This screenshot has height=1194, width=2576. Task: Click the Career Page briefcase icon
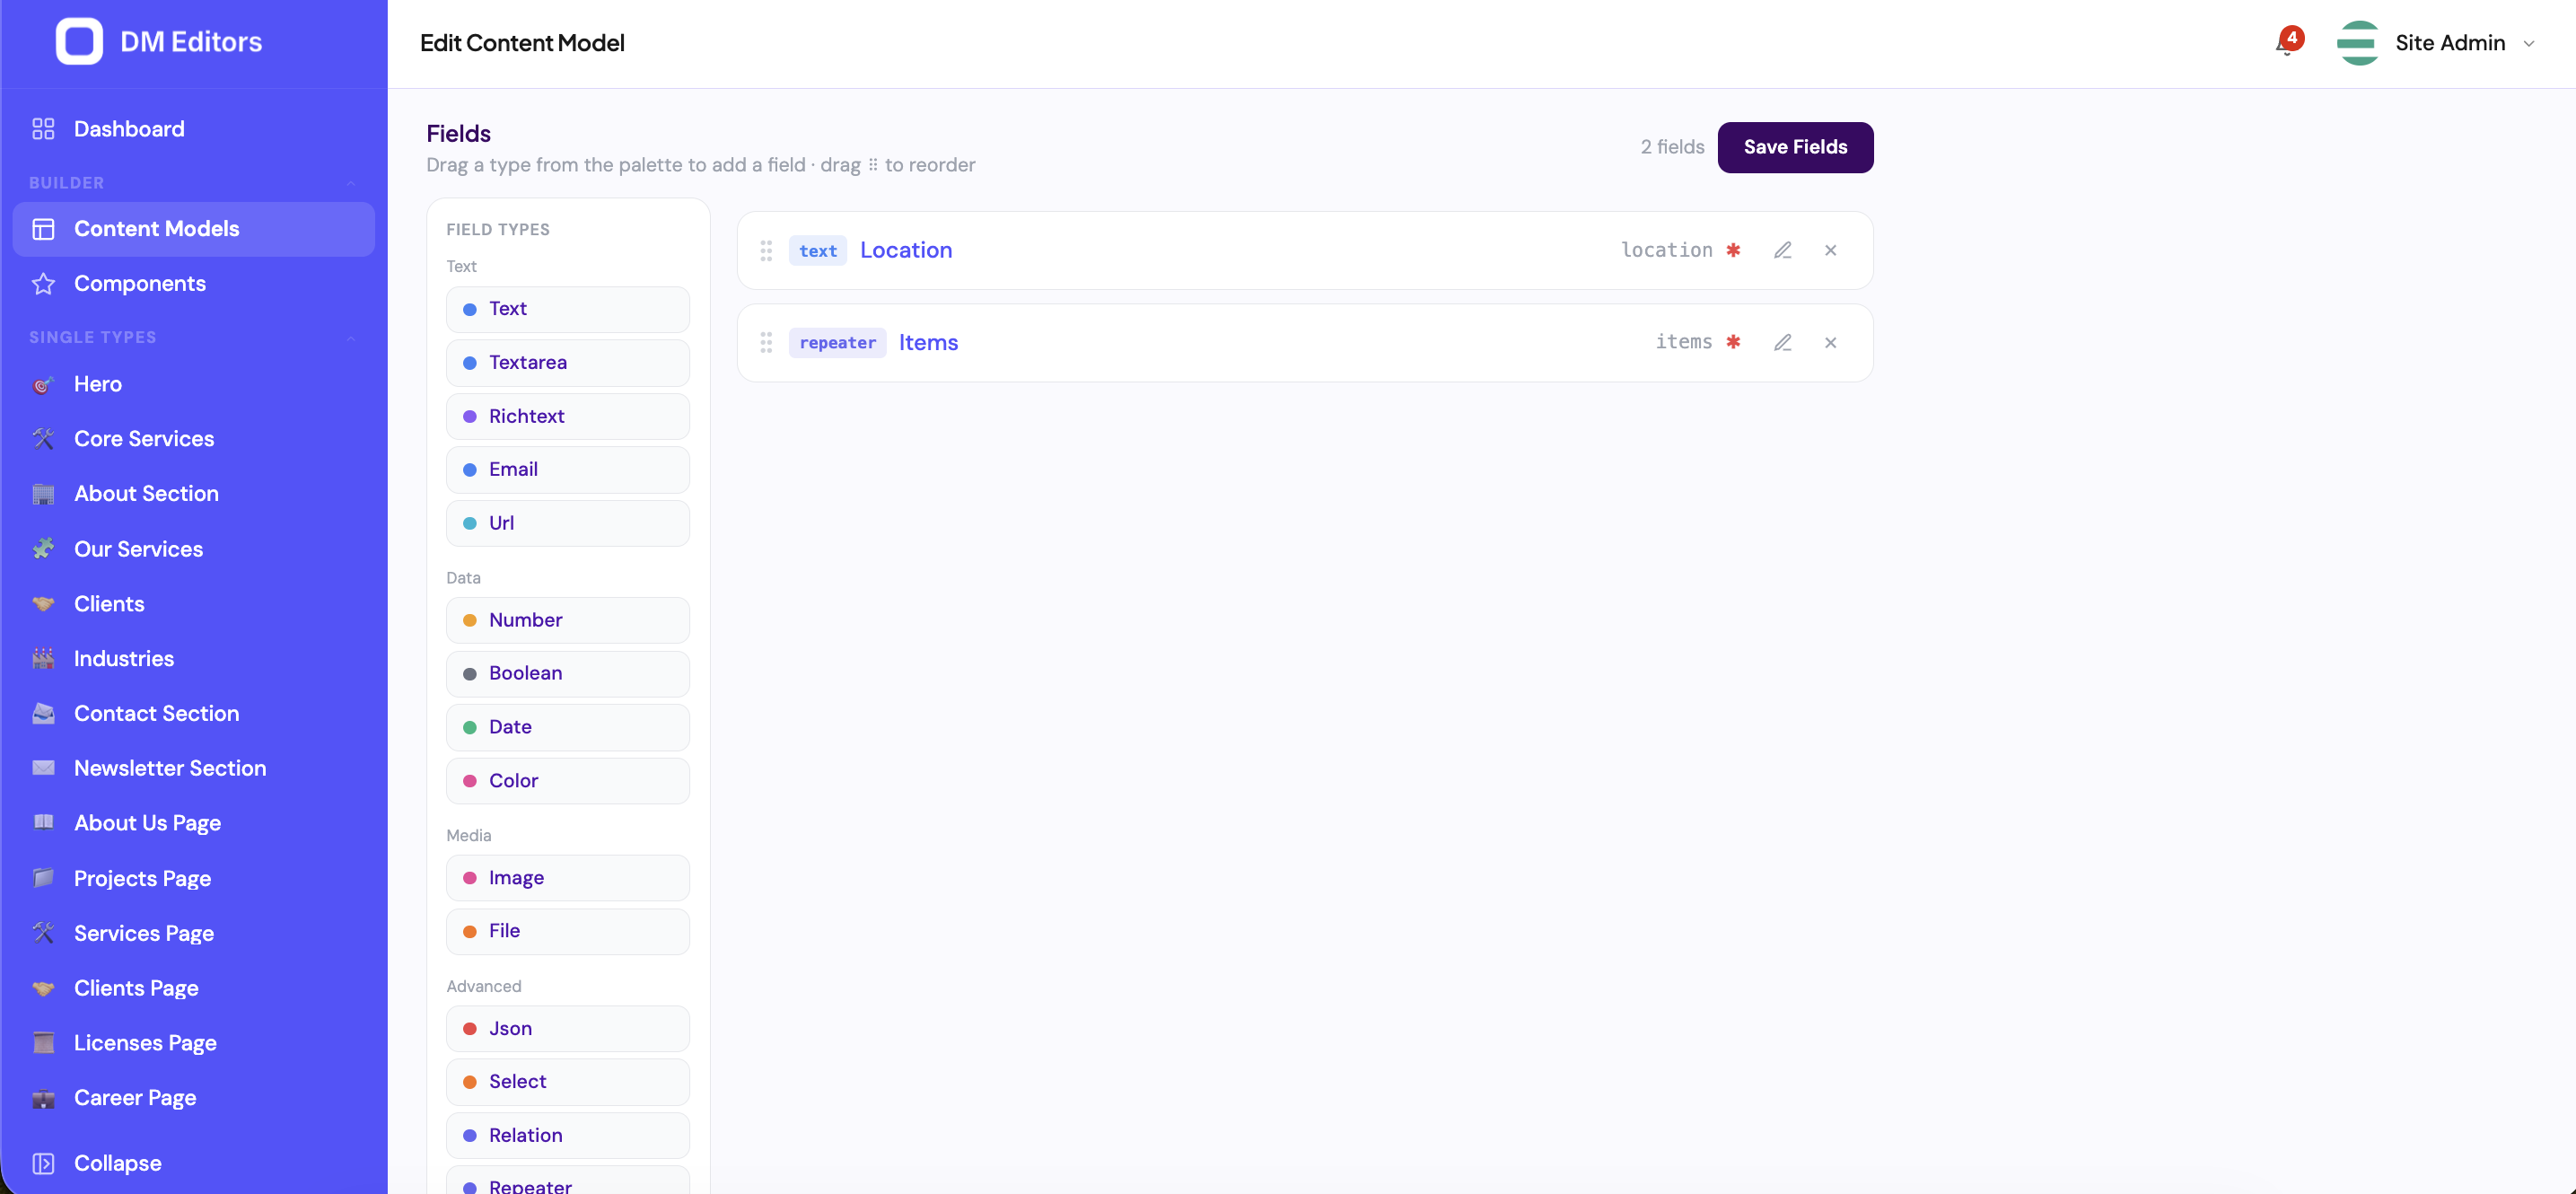coord(43,1098)
